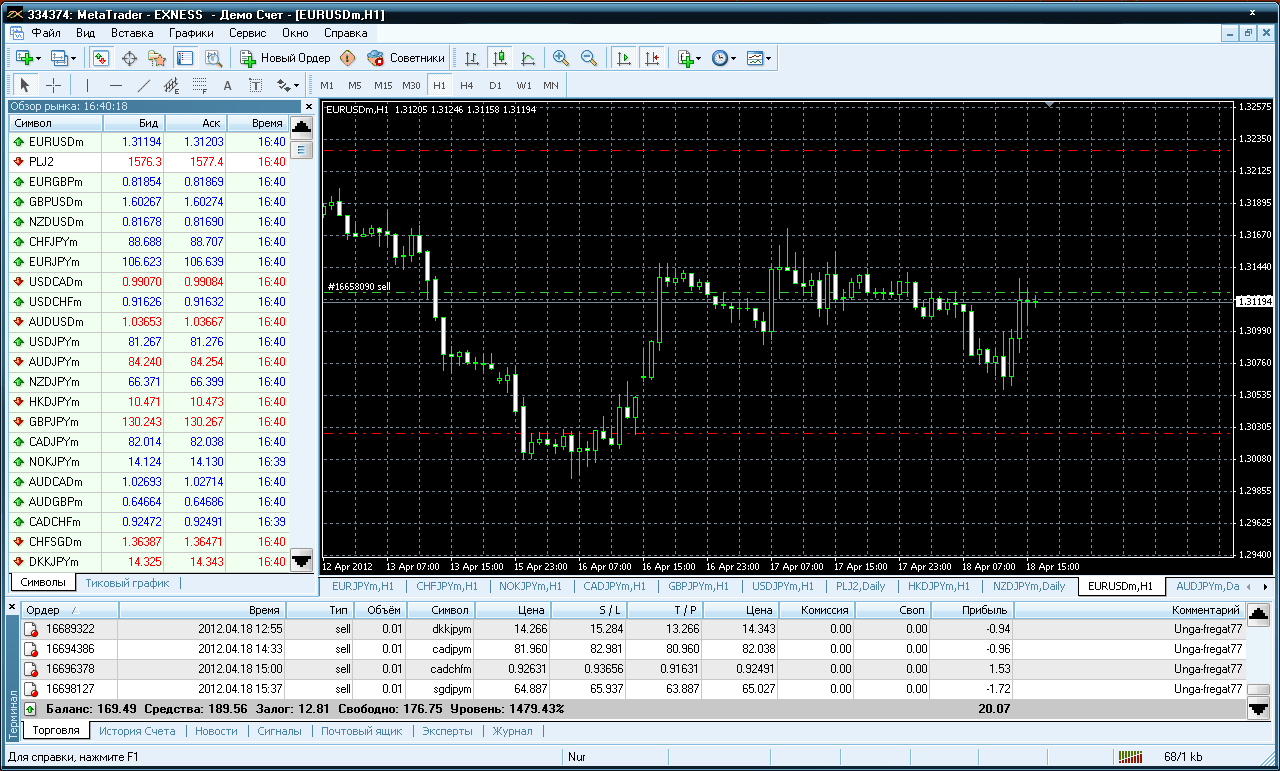Select the text A tool
Screen dimensions: 1280x771
click(x=227, y=85)
